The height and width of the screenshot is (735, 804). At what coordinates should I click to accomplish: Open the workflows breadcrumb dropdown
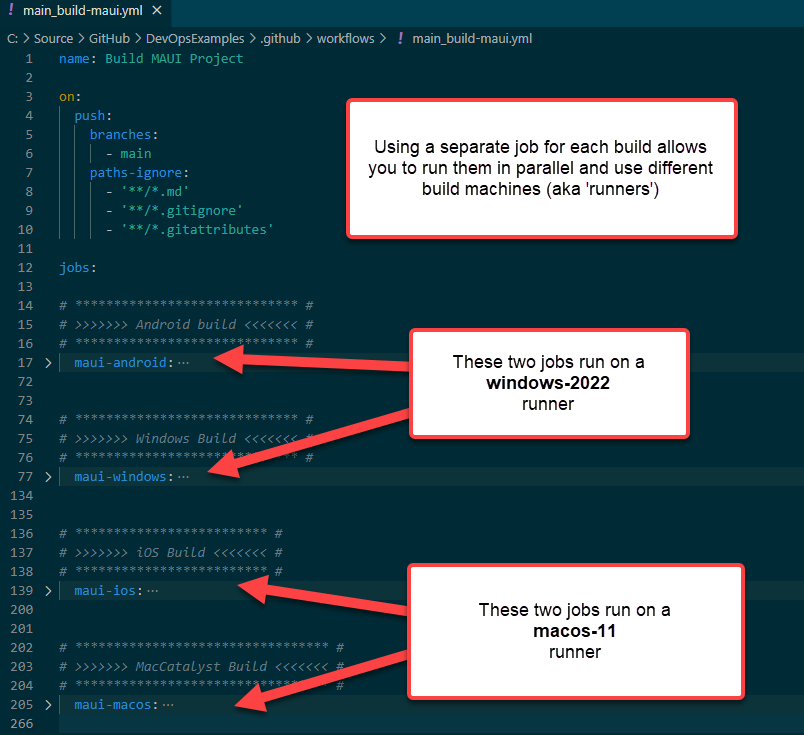(x=345, y=38)
